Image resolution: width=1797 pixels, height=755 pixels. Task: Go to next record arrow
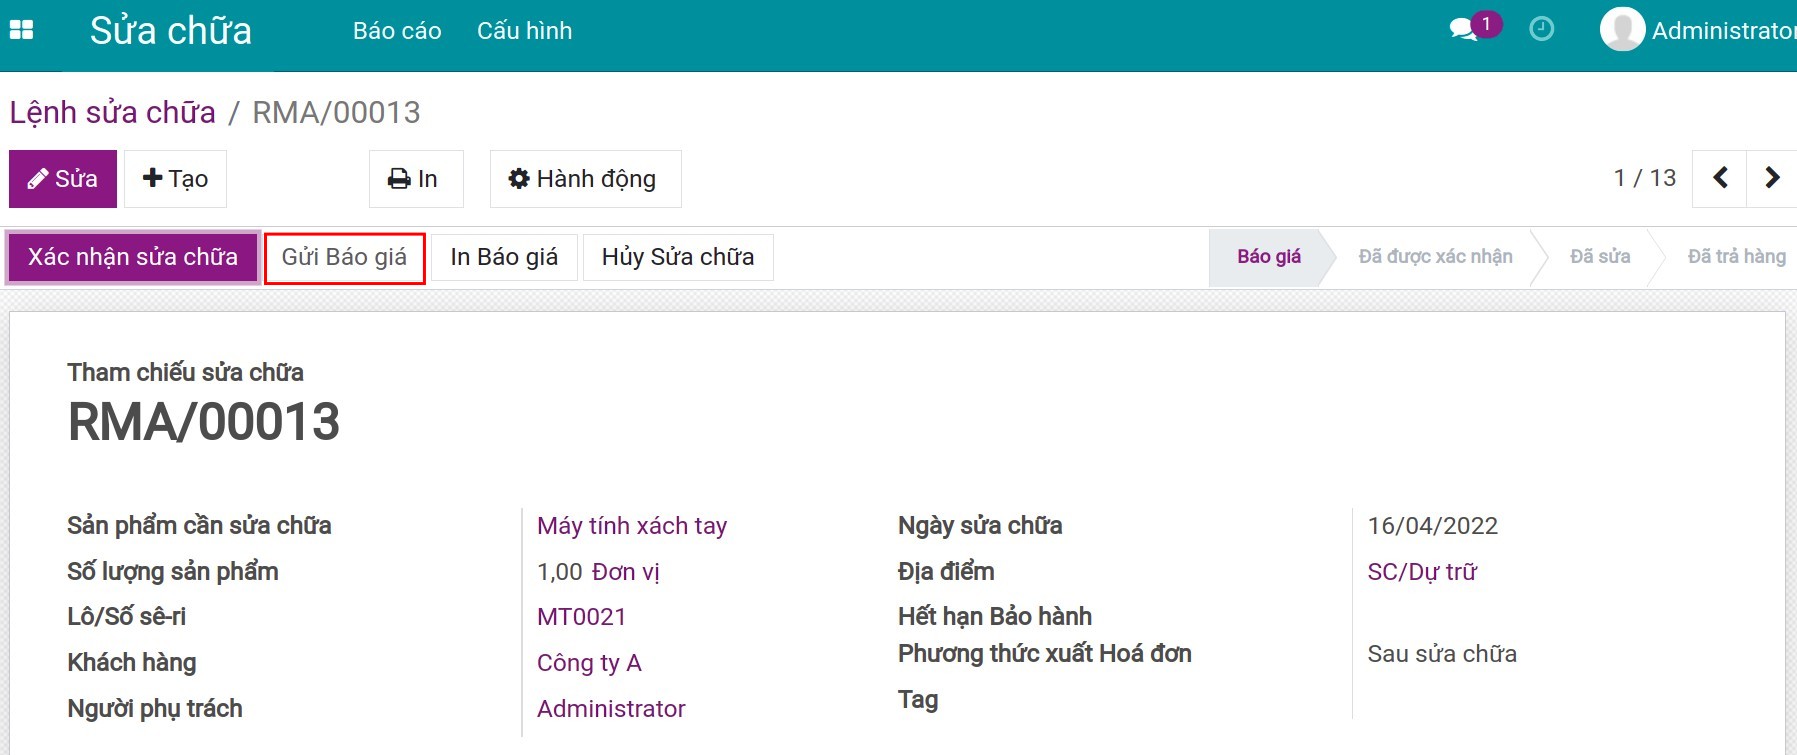[x=1772, y=178]
